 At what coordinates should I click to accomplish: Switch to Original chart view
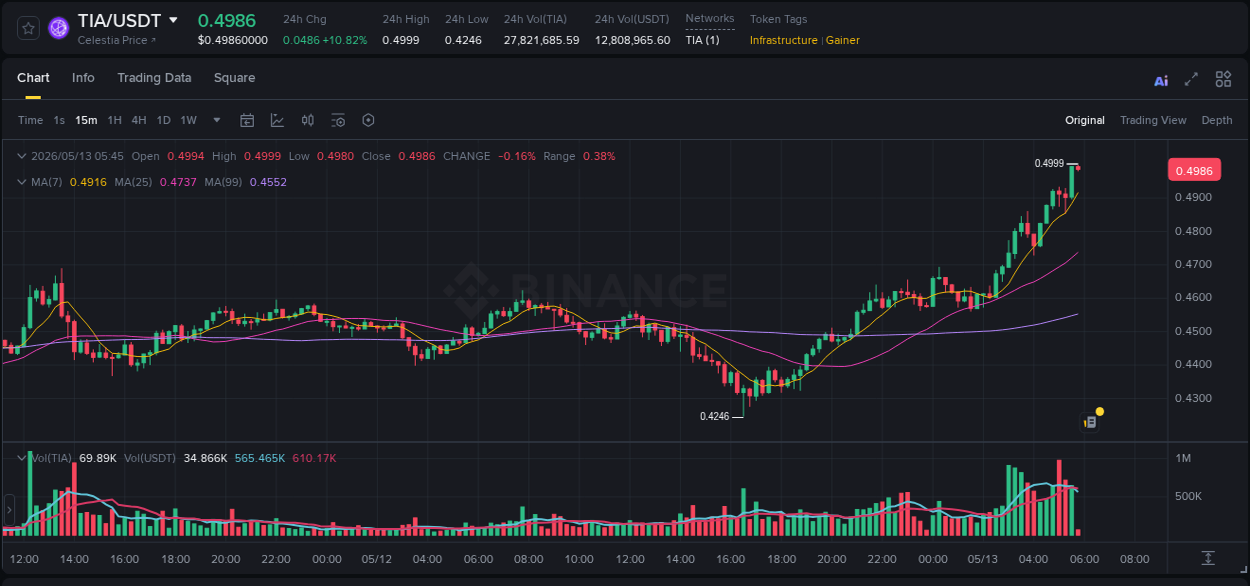[x=1085, y=120]
